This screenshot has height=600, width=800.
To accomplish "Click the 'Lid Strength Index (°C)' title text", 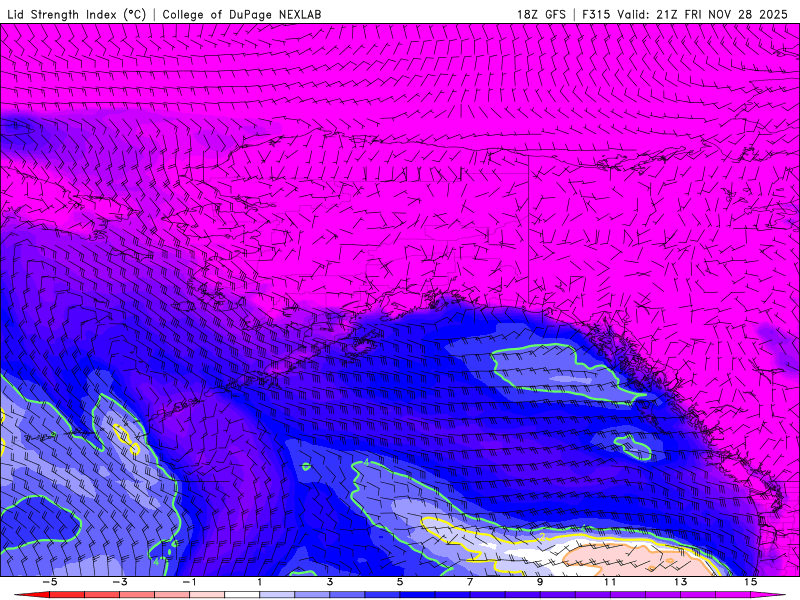I will click(77, 14).
